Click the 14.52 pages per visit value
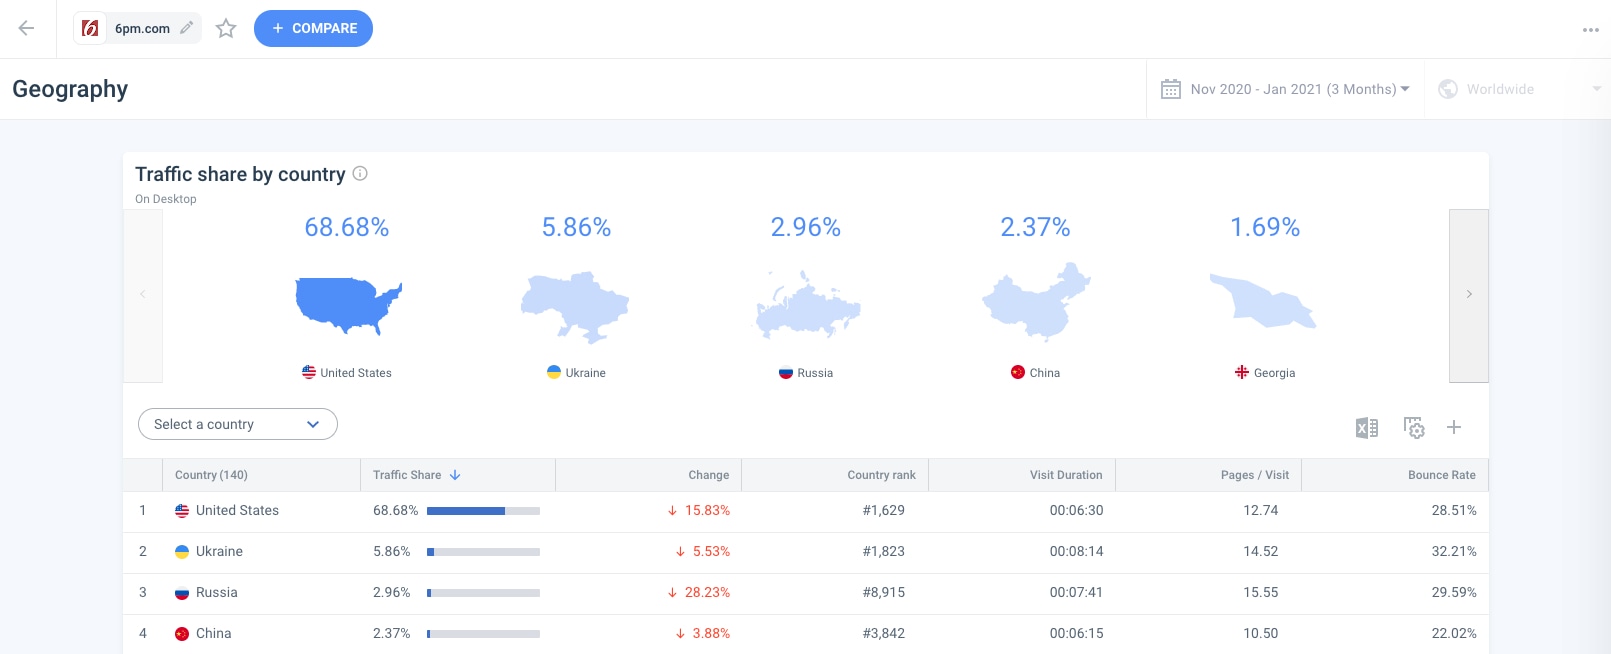 pos(1261,551)
